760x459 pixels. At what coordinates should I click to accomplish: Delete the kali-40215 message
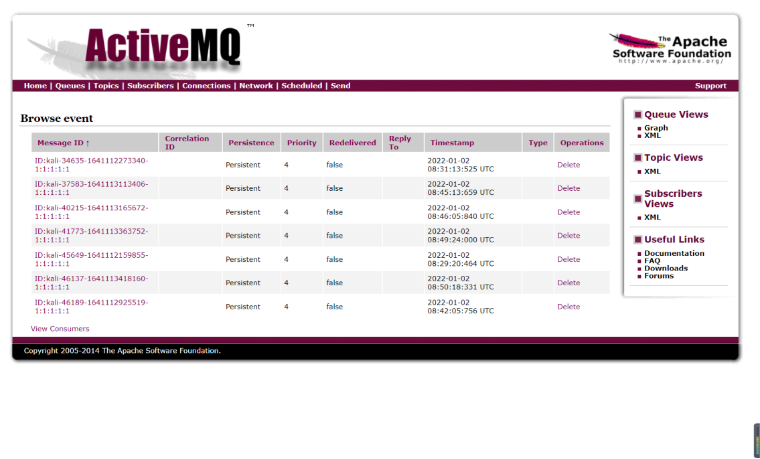coord(569,212)
